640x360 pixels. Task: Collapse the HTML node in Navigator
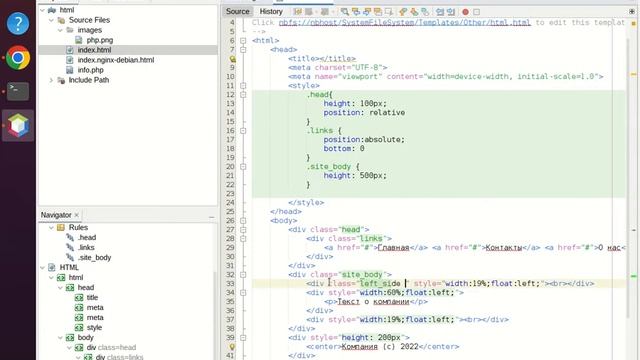(x=42, y=268)
